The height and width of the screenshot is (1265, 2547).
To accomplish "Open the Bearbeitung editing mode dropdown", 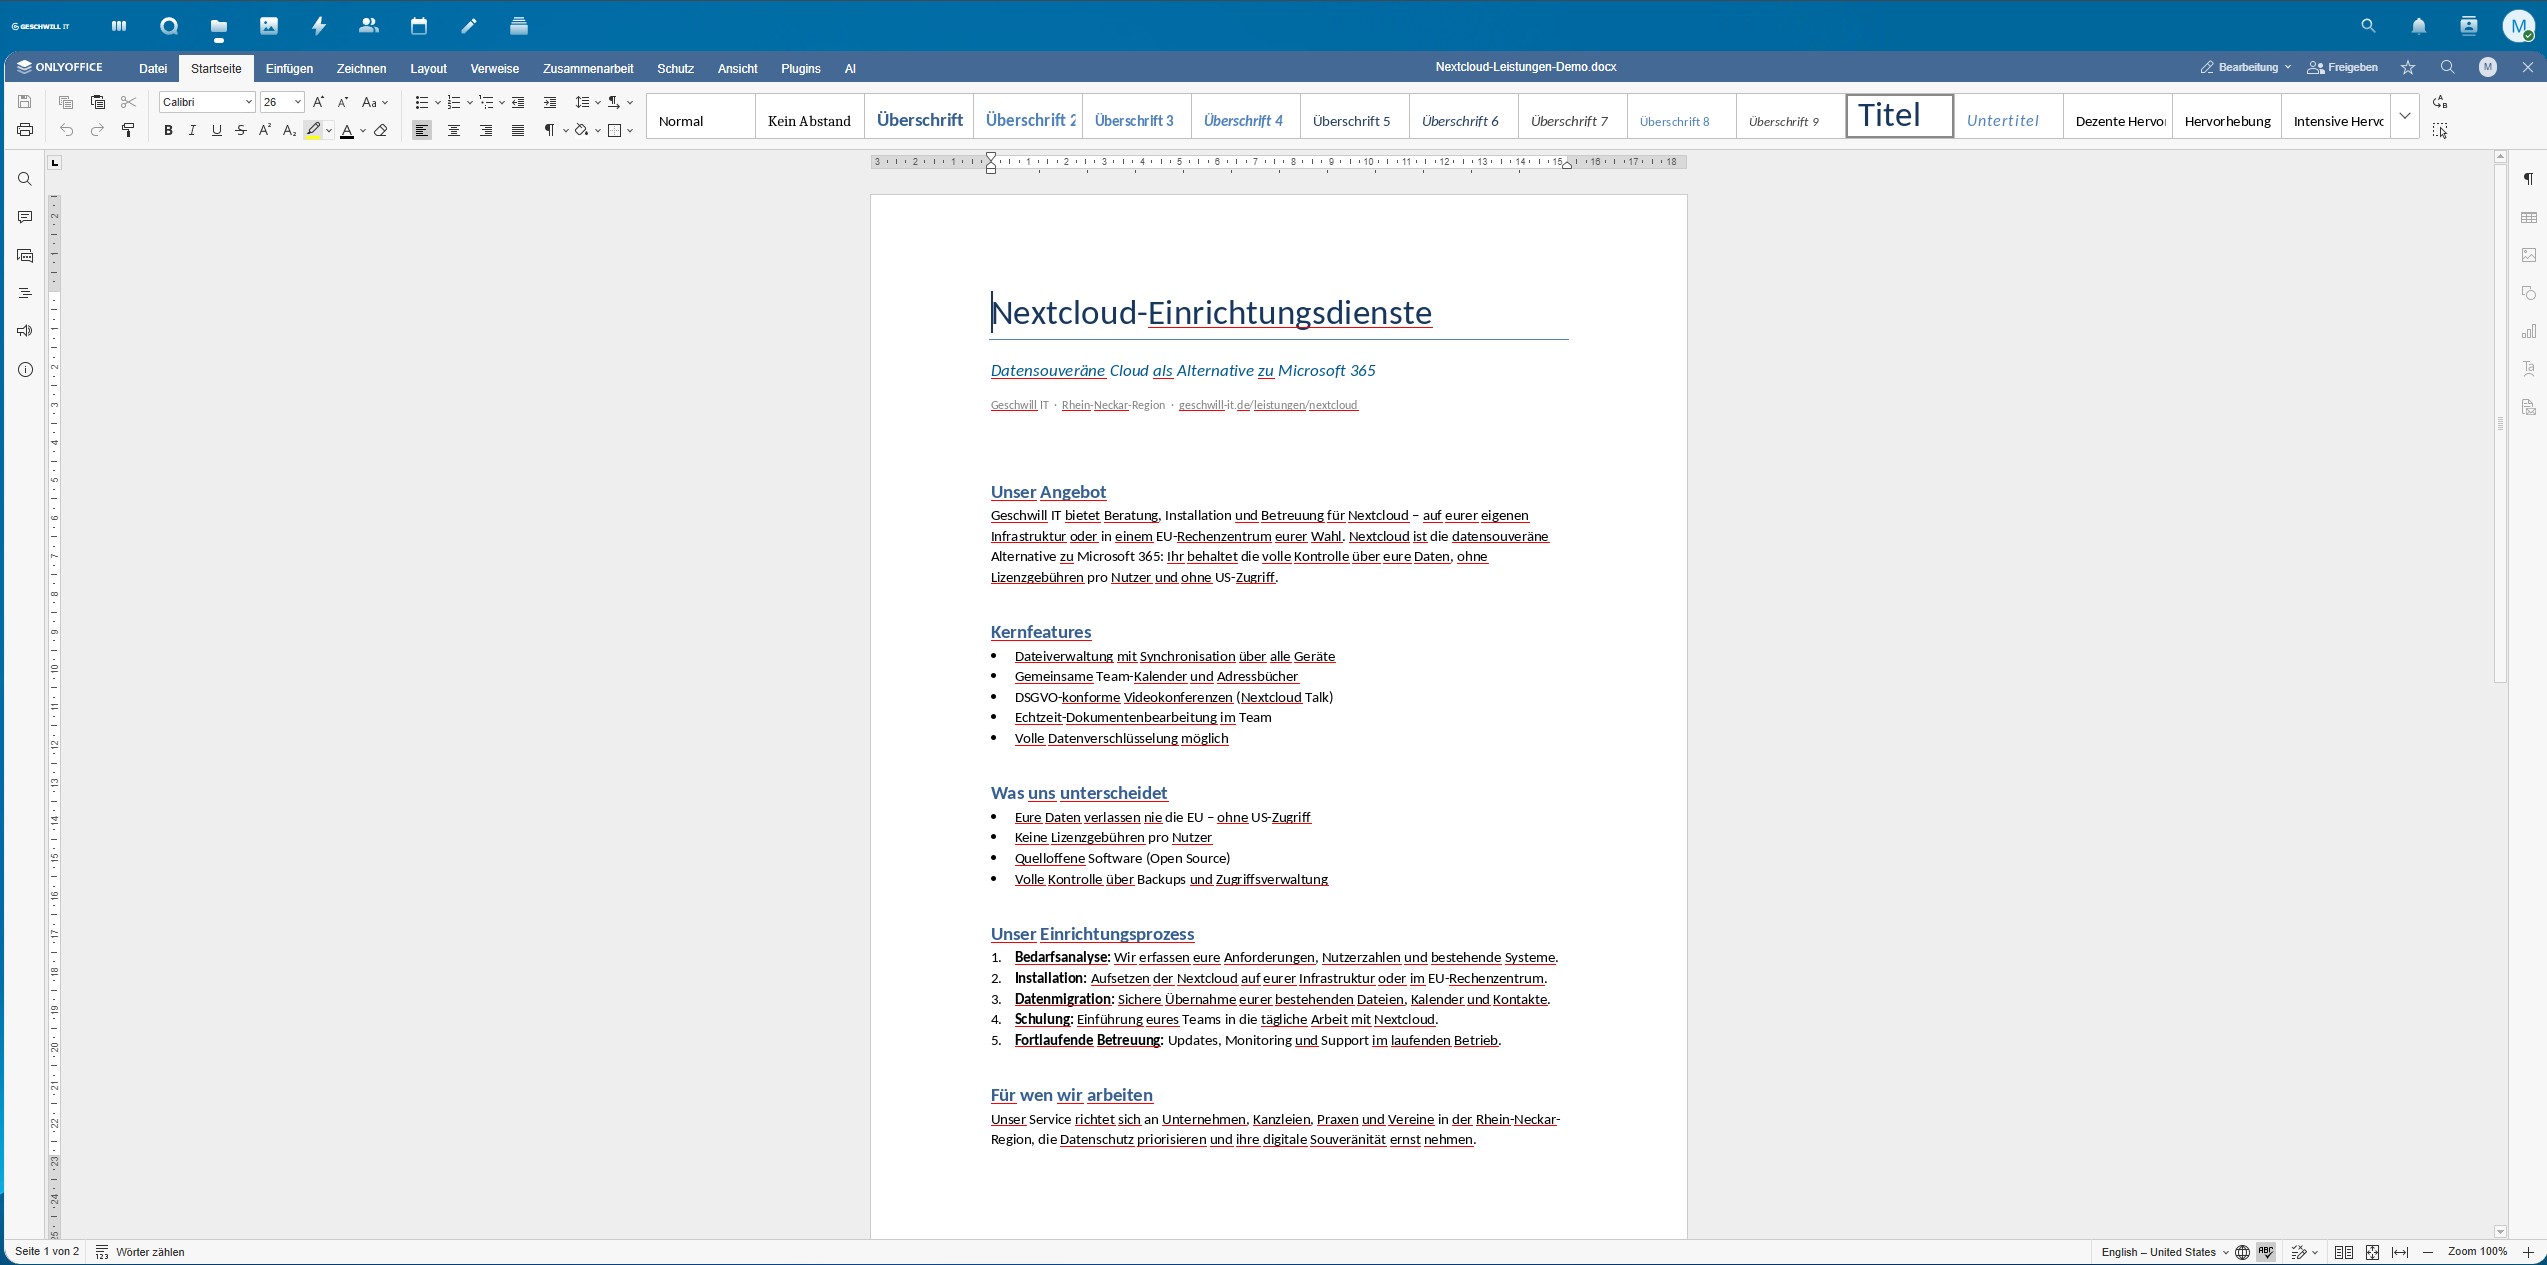I will click(x=2246, y=67).
